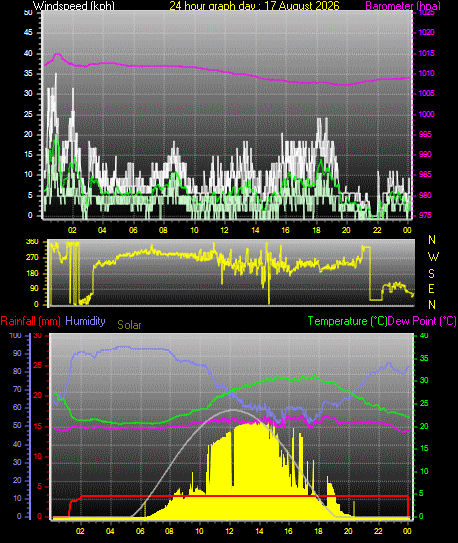Click the Rainfall (mm) legend label

click(x=30, y=321)
